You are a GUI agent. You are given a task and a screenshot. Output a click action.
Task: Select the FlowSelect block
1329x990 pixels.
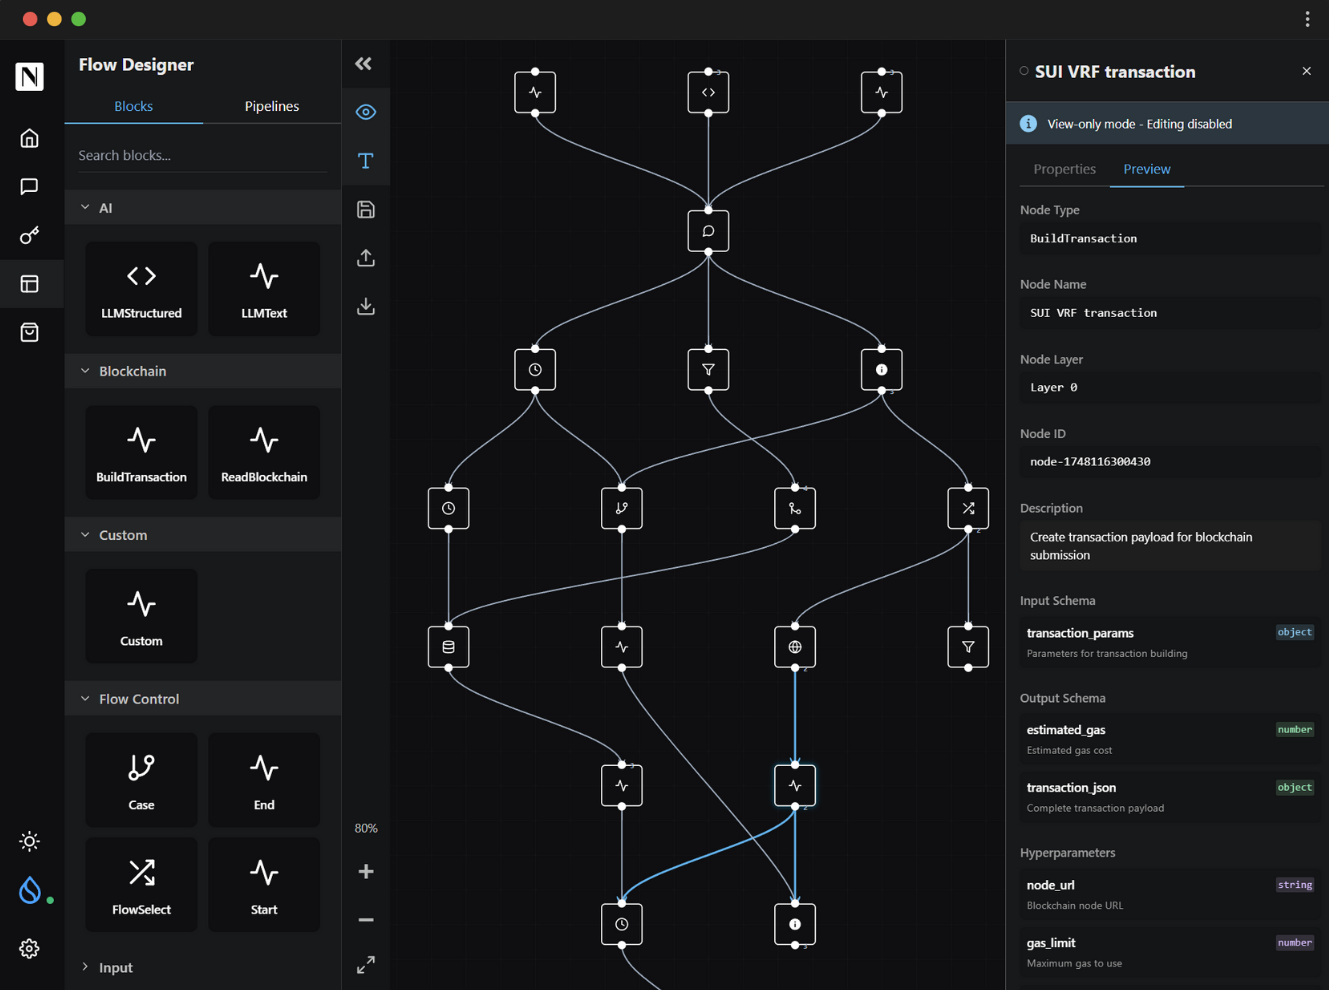(x=141, y=885)
